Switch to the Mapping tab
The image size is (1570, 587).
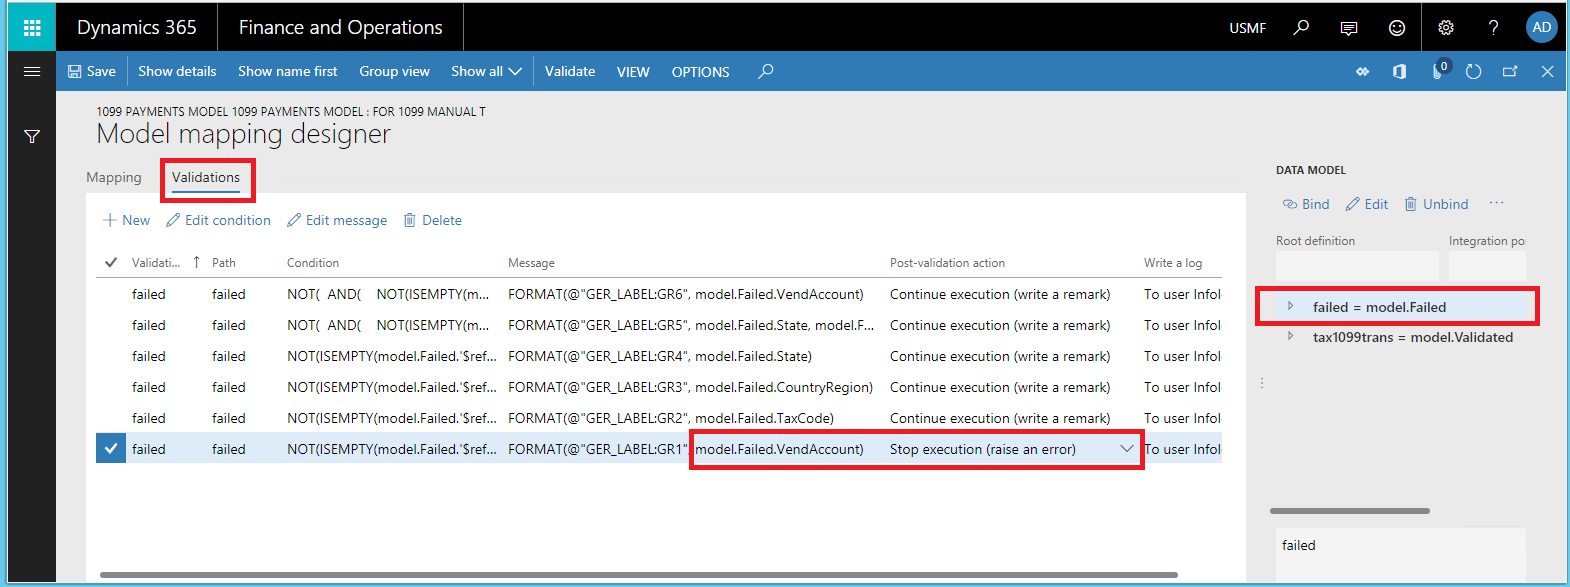[114, 177]
